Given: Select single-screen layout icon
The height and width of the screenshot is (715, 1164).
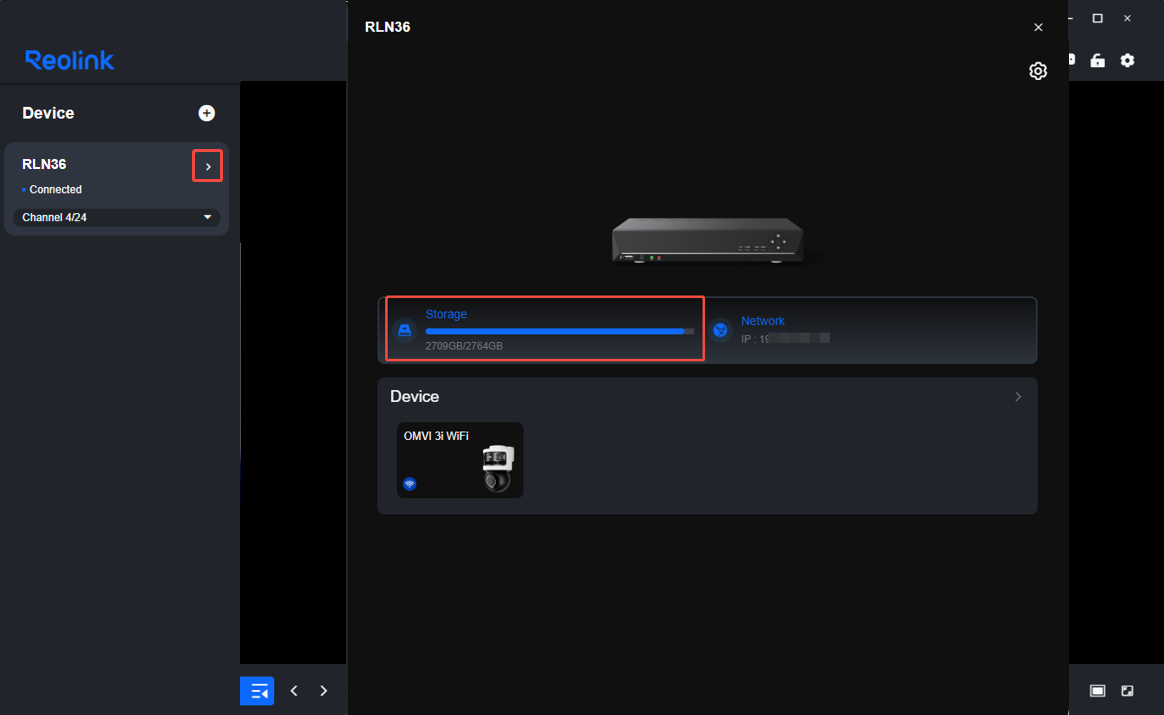Looking at the screenshot, I should 1097,690.
